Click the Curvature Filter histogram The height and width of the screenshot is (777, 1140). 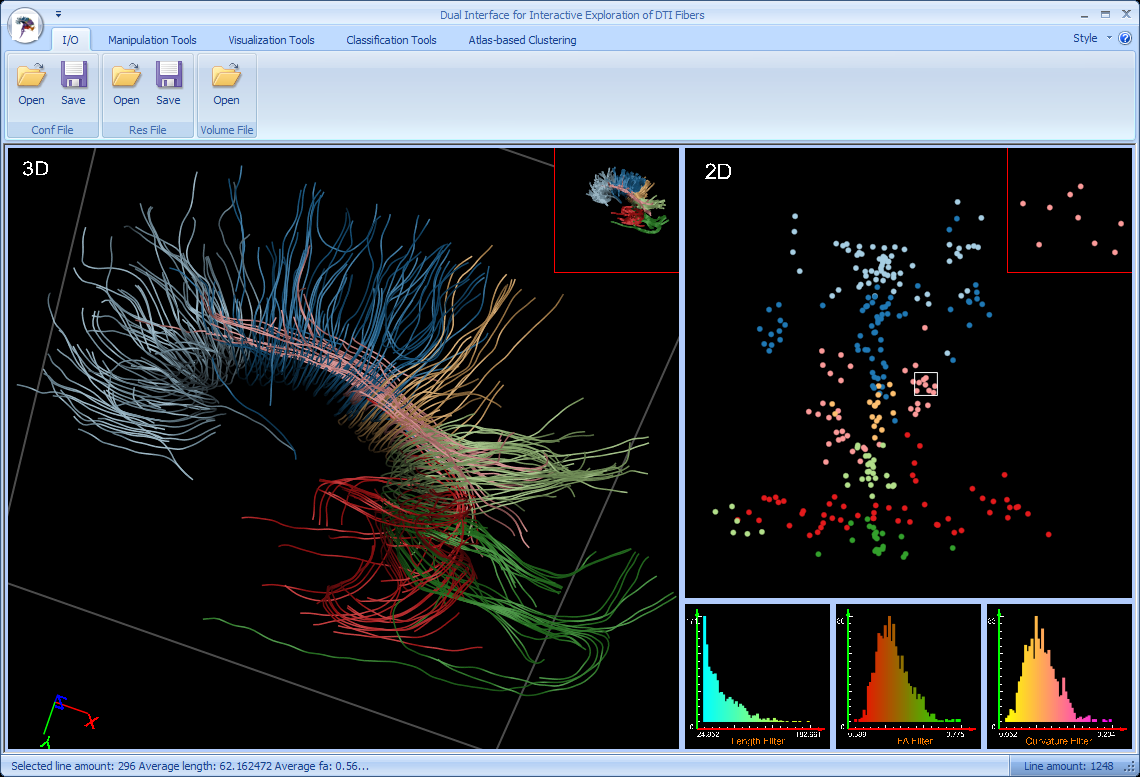(x=1059, y=675)
